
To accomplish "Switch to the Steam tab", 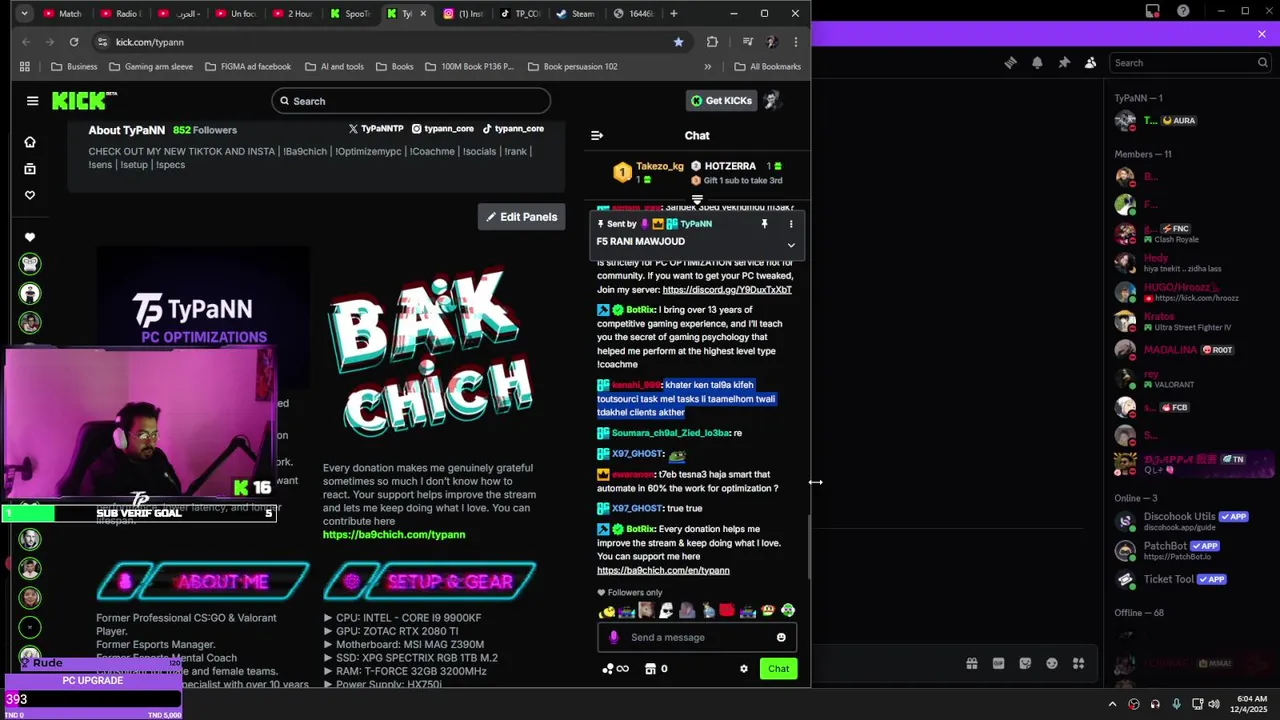I will point(575,14).
